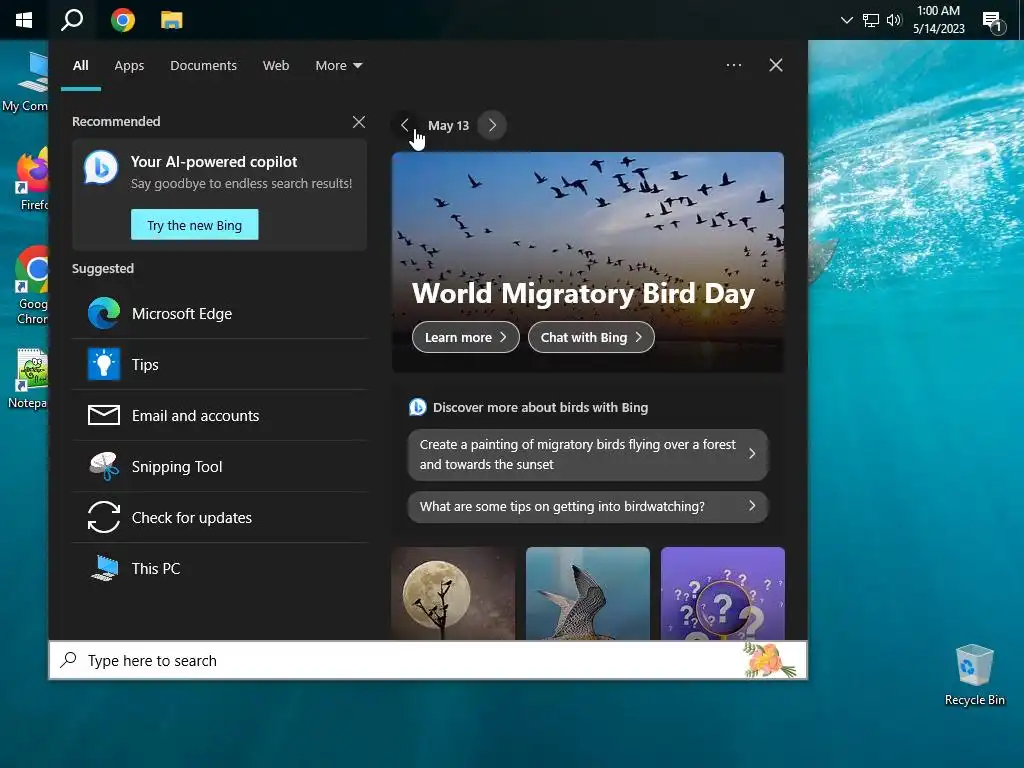Go to previous day before May 13

(x=405, y=125)
